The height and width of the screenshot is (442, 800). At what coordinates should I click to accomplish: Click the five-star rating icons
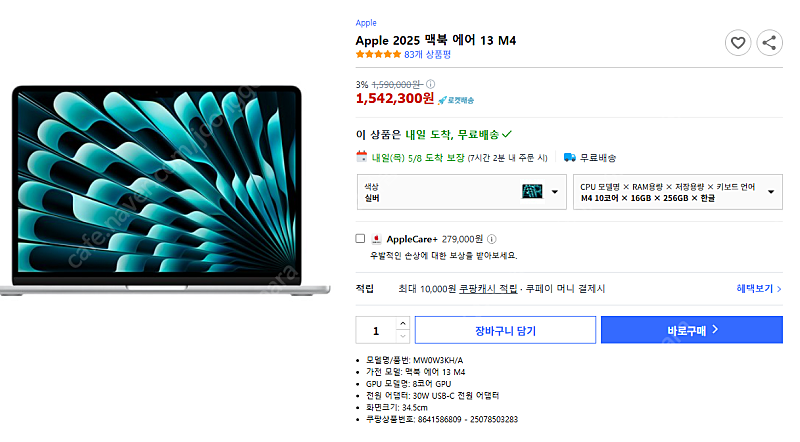(x=378, y=54)
